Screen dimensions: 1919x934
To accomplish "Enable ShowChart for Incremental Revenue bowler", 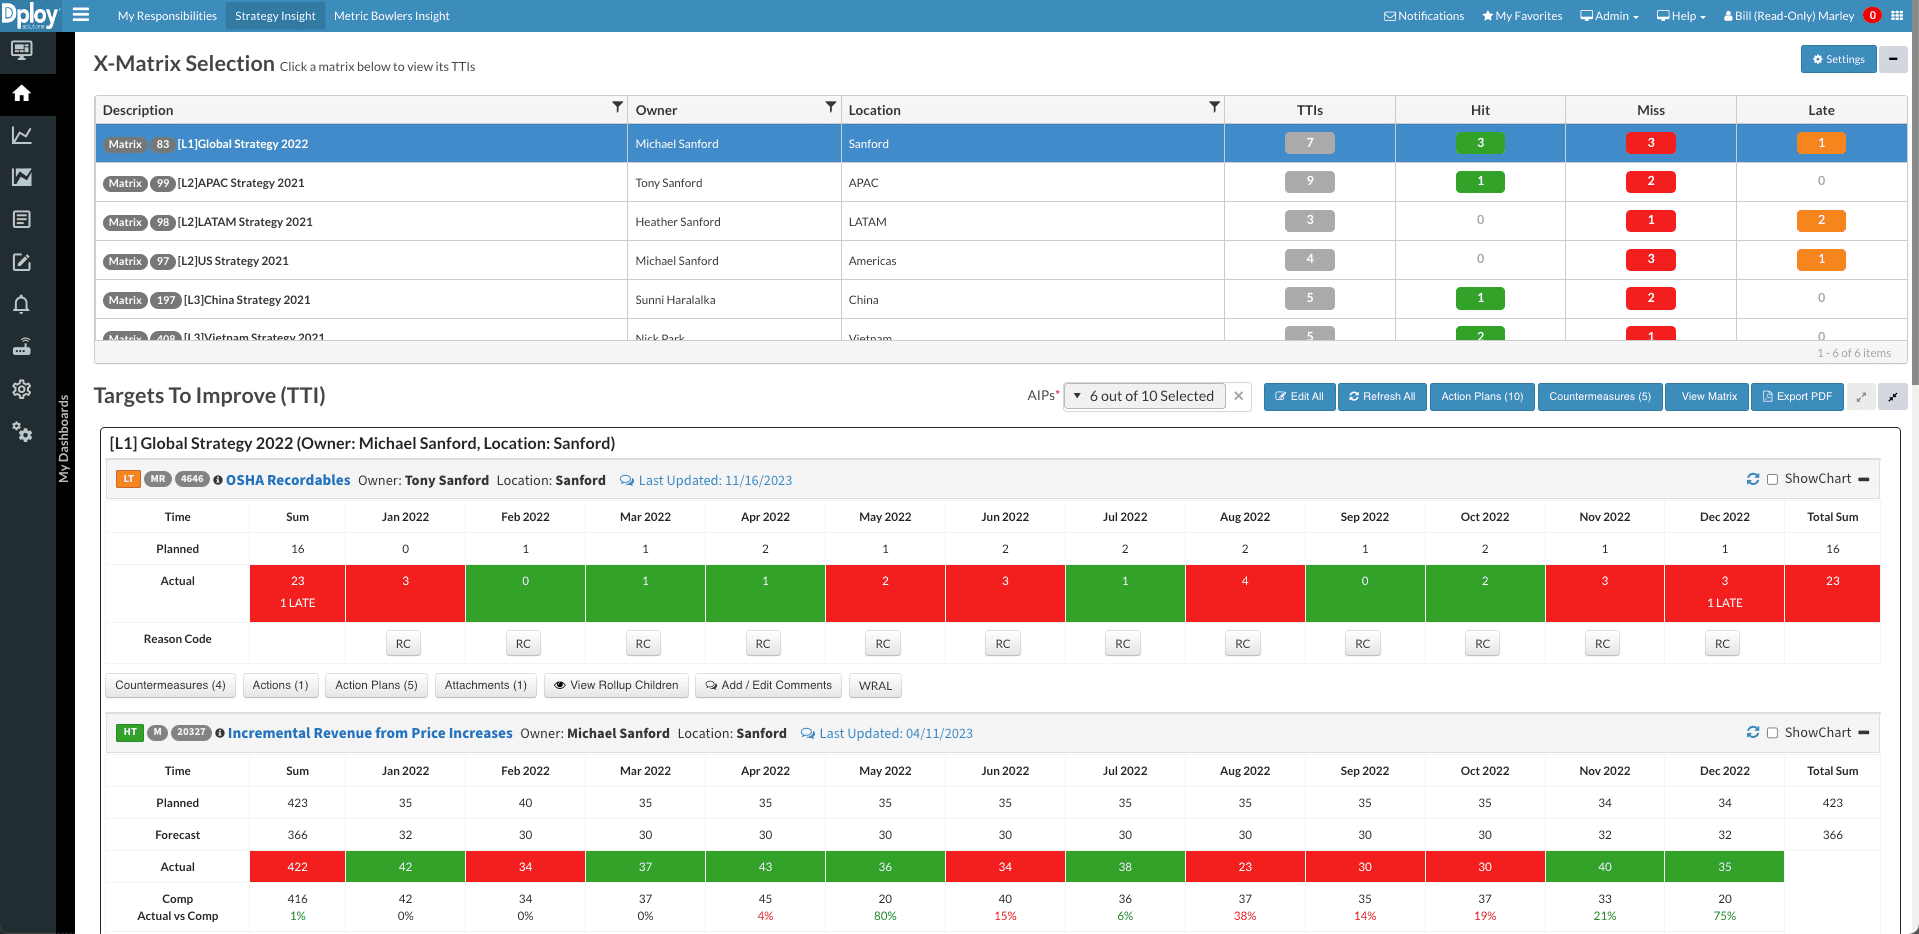I will pyautogui.click(x=1772, y=732).
